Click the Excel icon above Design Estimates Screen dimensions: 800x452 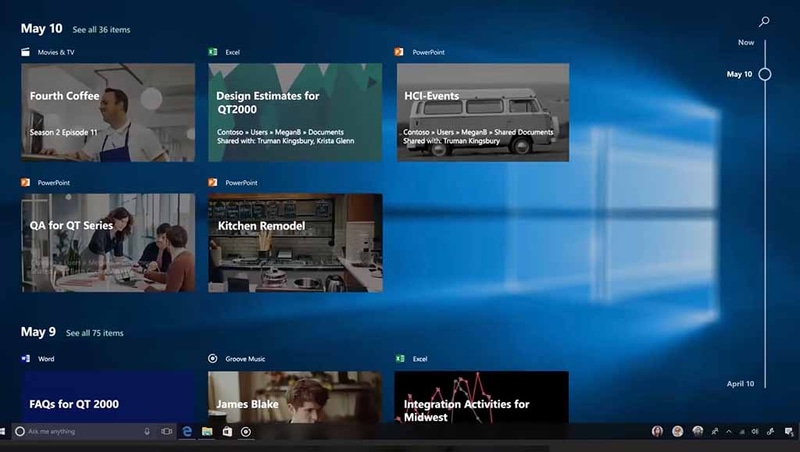213,52
